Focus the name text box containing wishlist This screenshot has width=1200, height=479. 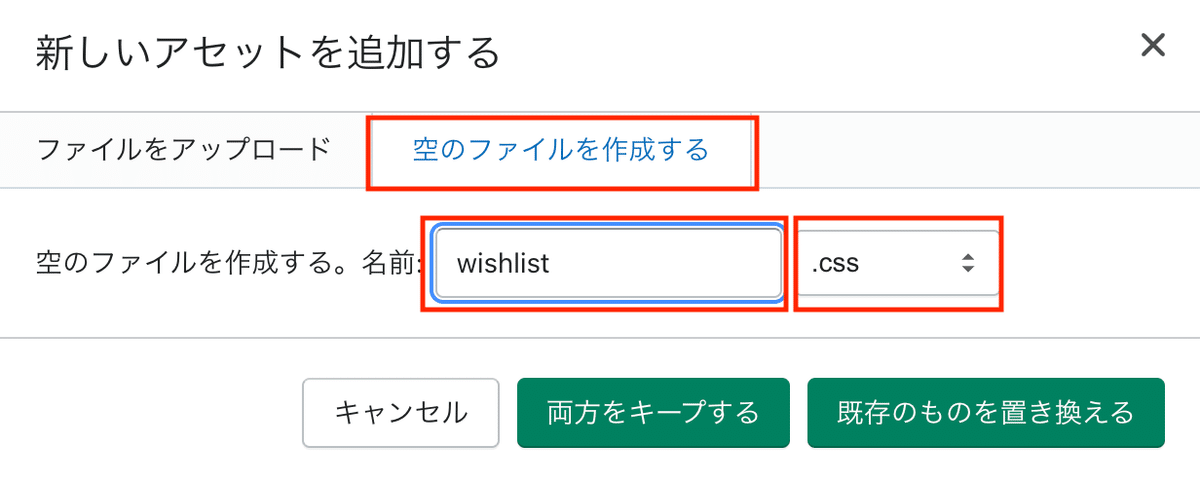(x=608, y=264)
